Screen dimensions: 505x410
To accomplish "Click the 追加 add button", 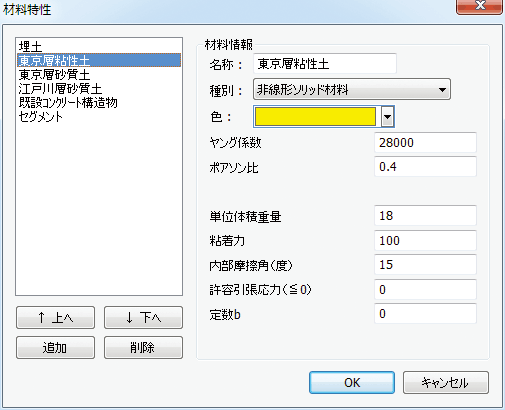I will click(55, 348).
